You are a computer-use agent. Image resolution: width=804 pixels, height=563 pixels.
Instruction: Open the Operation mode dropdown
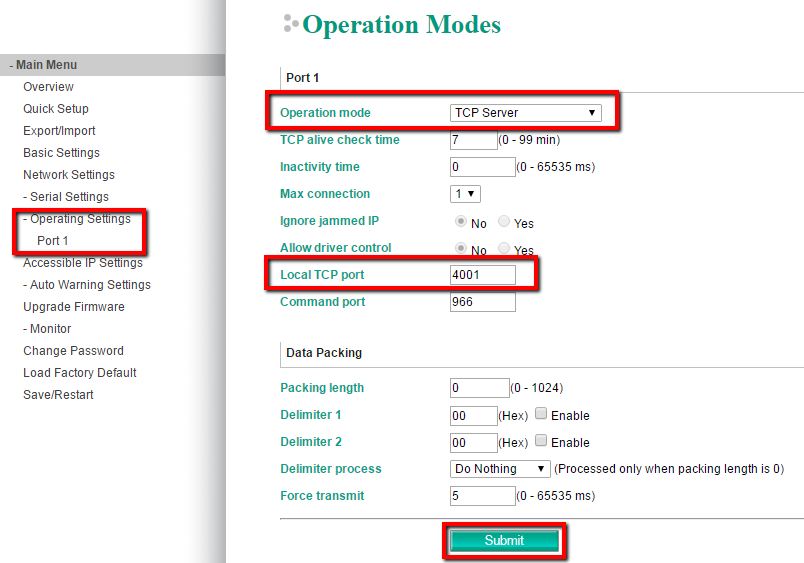(x=526, y=113)
